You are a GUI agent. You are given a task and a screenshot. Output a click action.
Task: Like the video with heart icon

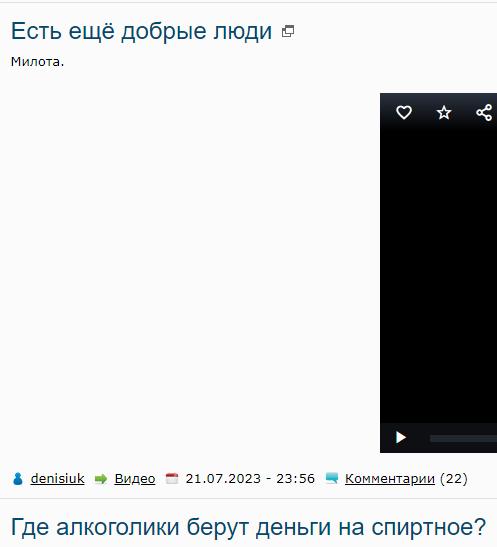coord(404,113)
